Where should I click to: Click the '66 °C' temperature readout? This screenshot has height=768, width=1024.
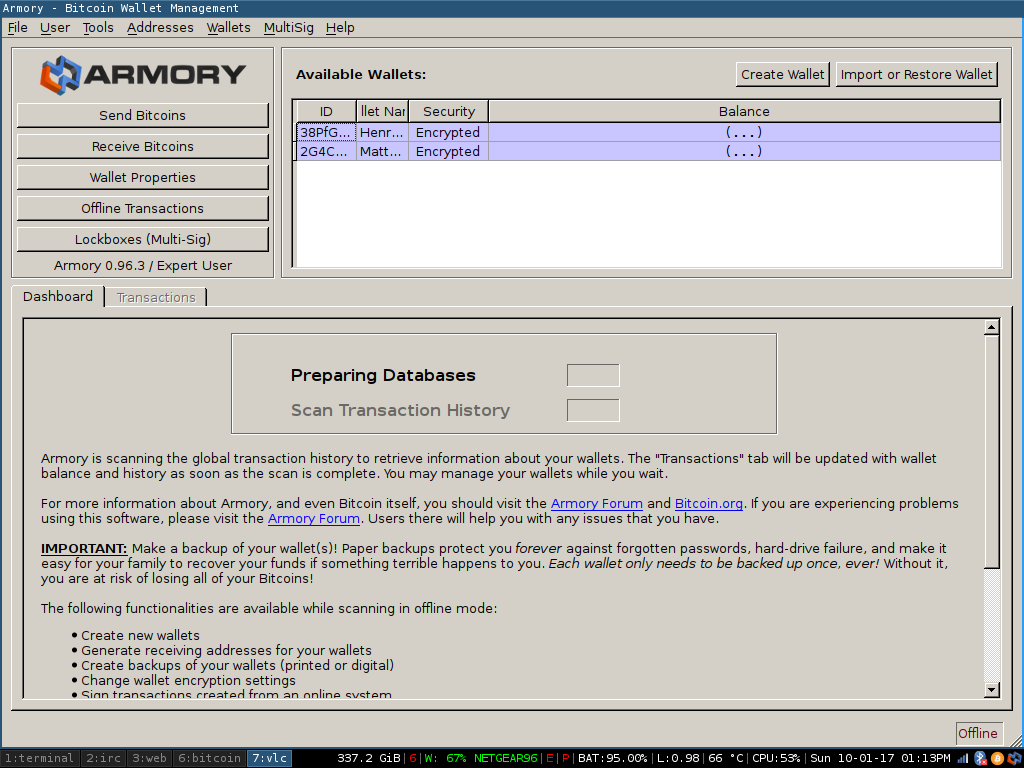tap(726, 758)
